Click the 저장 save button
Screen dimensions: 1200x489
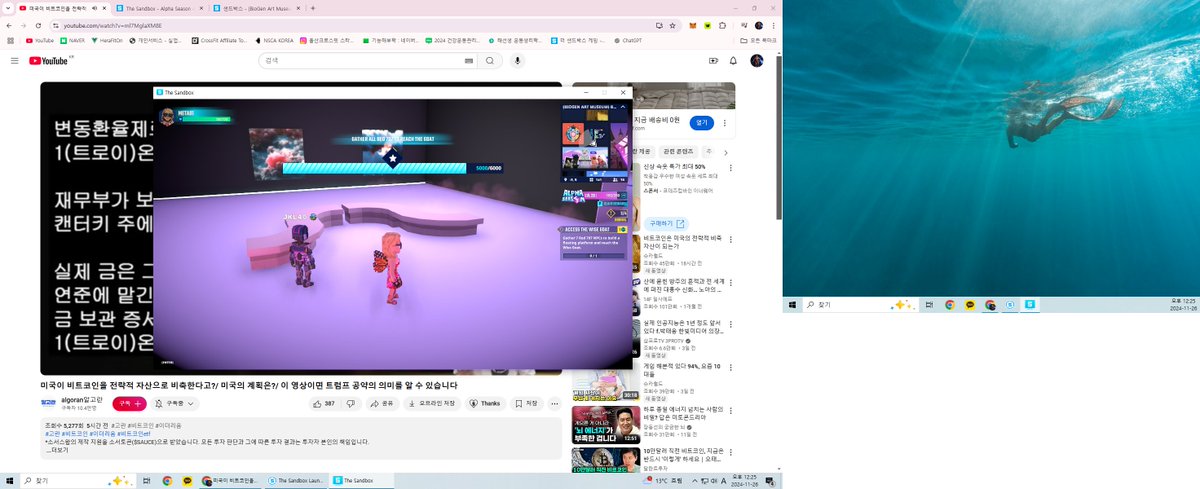coord(526,403)
